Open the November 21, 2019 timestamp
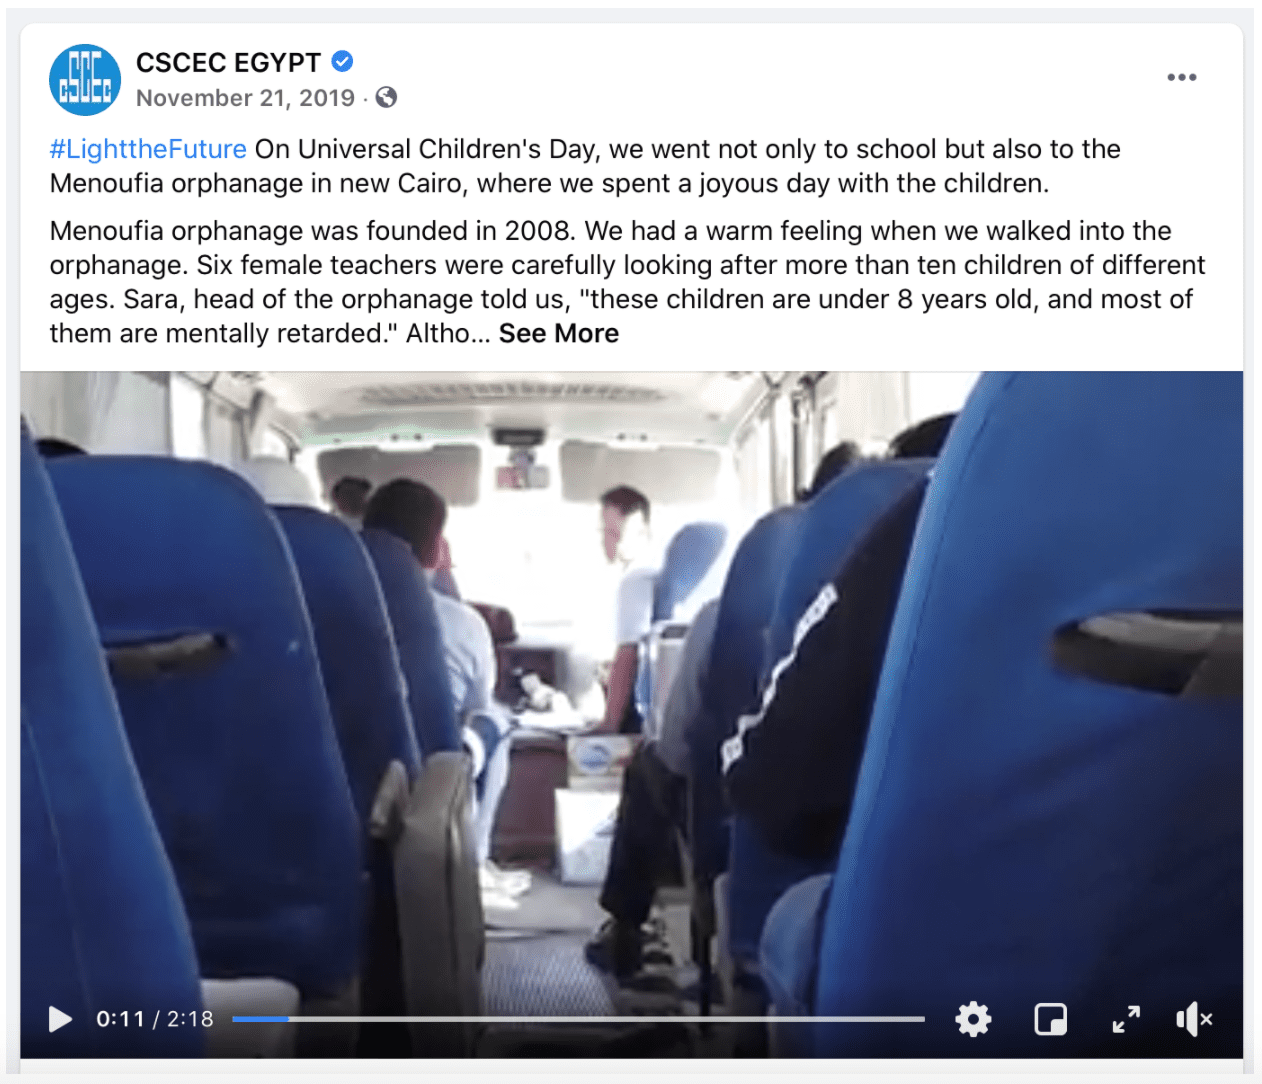1262x1084 pixels. tap(245, 98)
